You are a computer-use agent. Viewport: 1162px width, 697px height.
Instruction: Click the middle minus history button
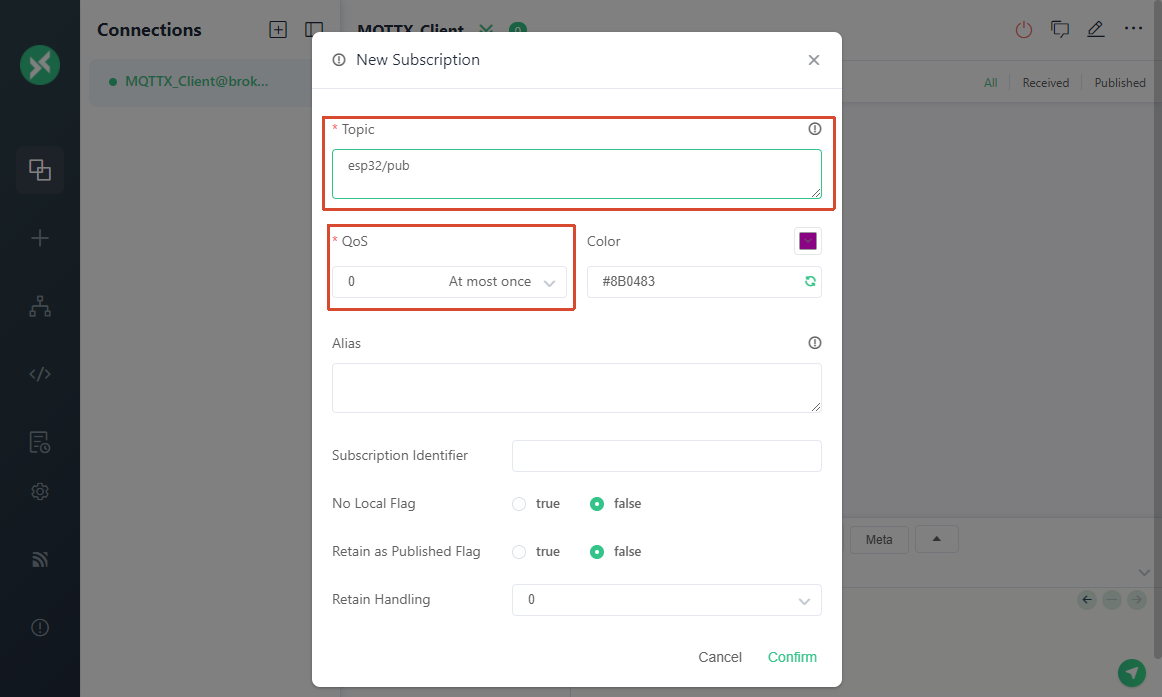pyautogui.click(x=1112, y=600)
